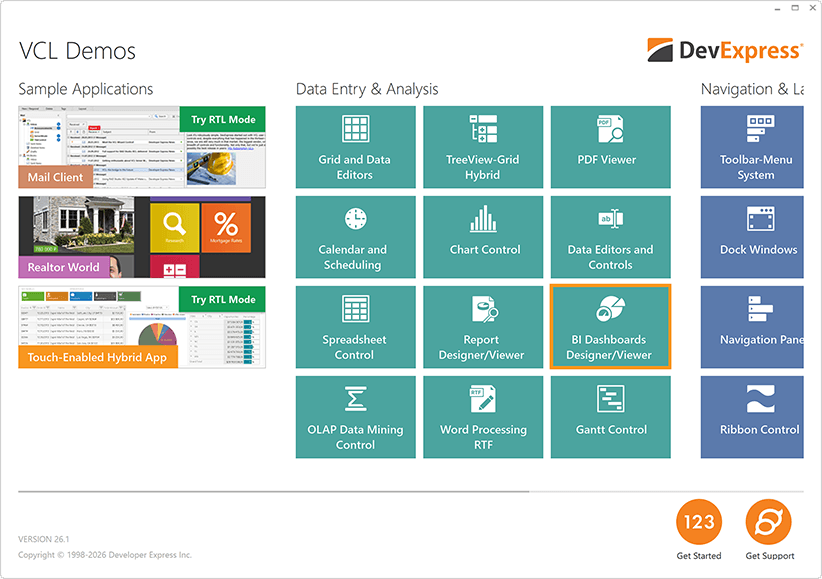Click the Mail Client label
The width and height of the screenshot is (822, 579).
pos(56,177)
